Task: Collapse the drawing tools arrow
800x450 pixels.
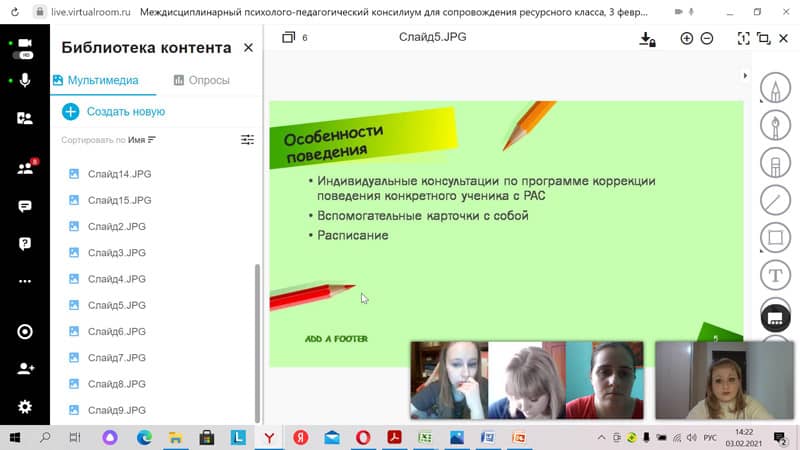Action: pyautogui.click(x=745, y=76)
